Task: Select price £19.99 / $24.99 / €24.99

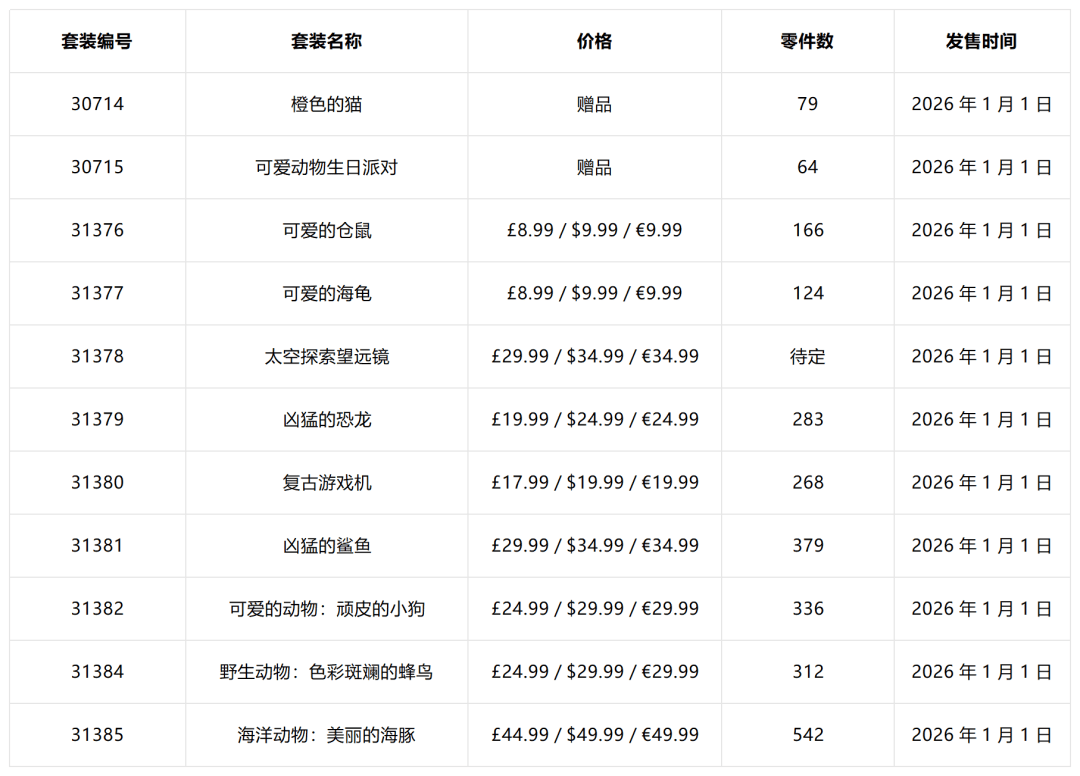Action: 594,419
